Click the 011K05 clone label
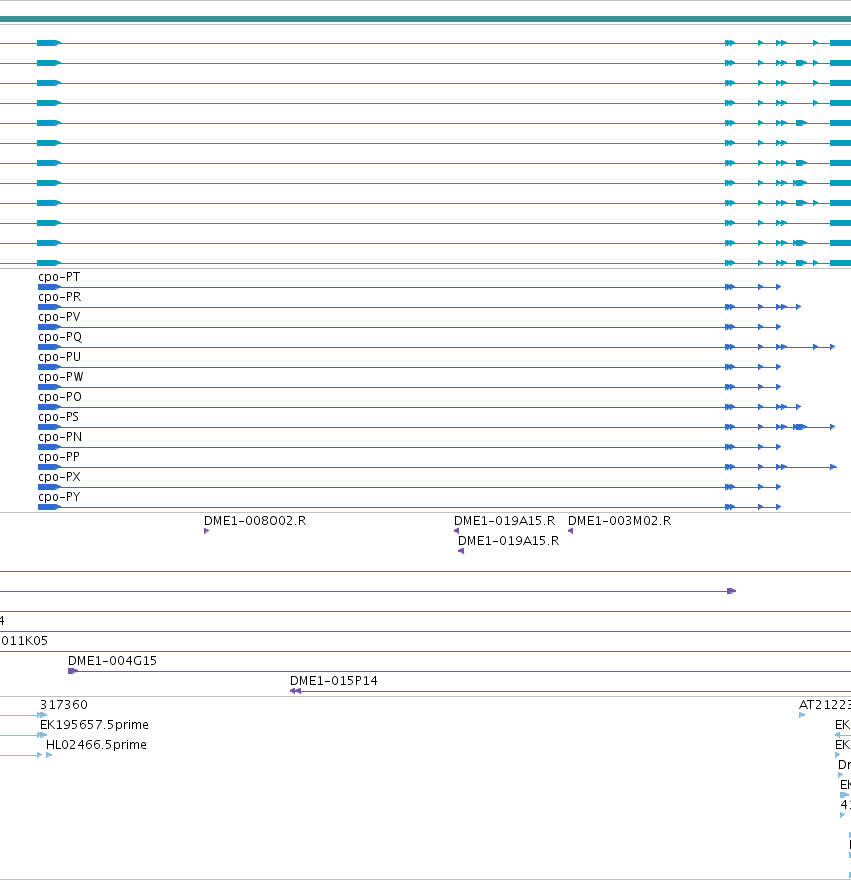Viewport: 851px width, 880px height. [x=24, y=641]
